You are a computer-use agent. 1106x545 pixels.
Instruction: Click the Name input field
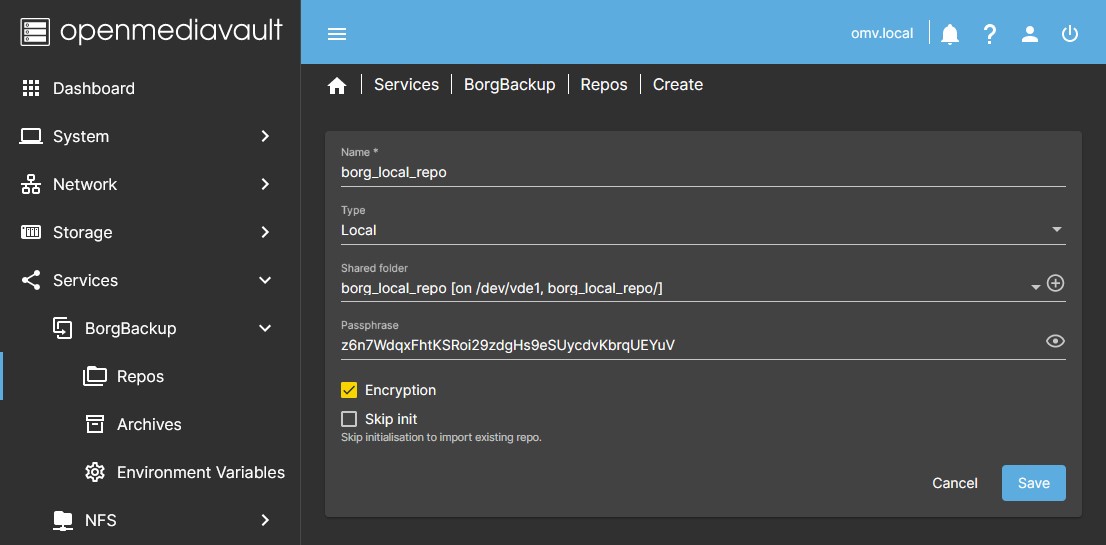[x=702, y=172]
